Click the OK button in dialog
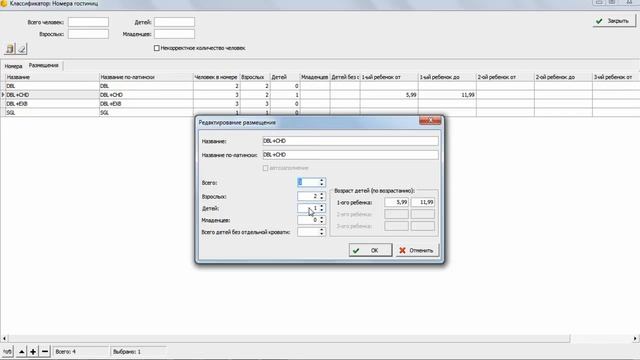Screen dimensions: 640x360 pyautogui.click(x=370, y=250)
